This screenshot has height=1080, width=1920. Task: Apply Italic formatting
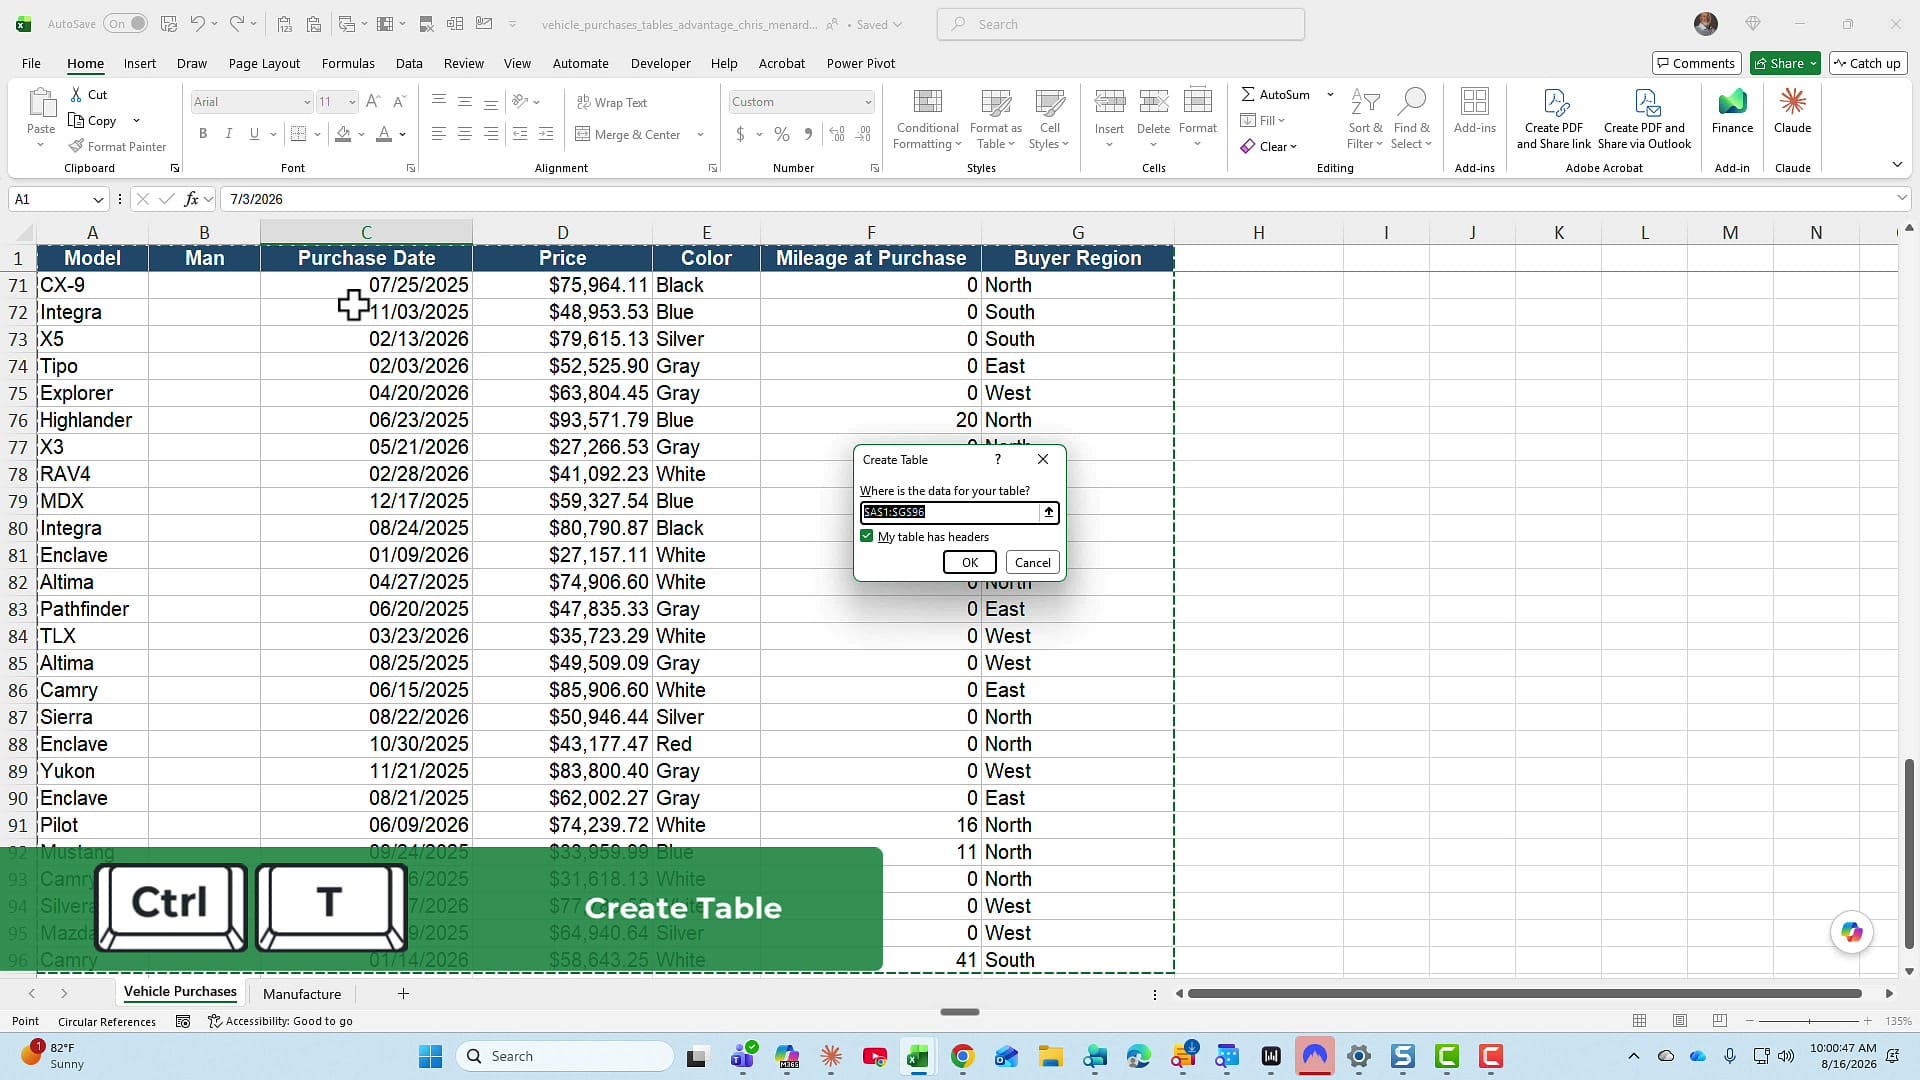(x=229, y=134)
